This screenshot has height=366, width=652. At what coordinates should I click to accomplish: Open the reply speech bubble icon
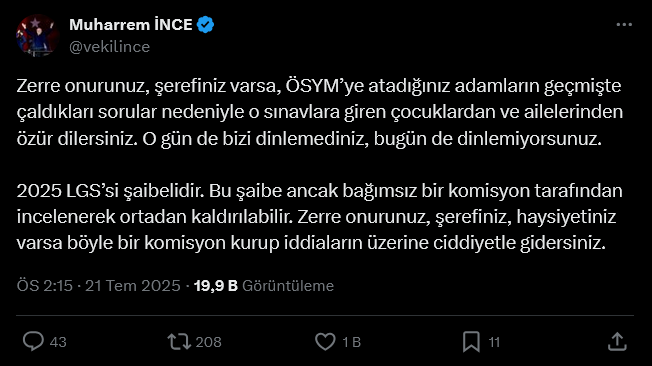33,341
